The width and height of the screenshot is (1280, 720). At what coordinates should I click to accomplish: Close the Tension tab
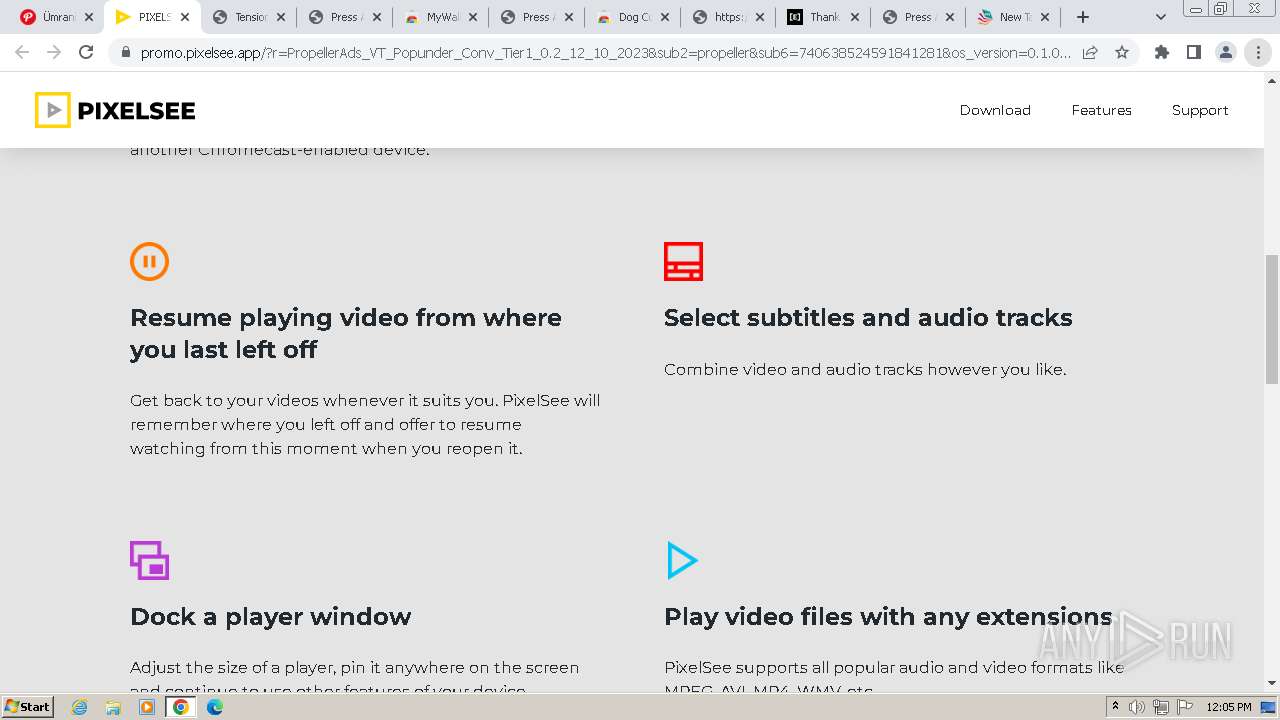(x=281, y=17)
